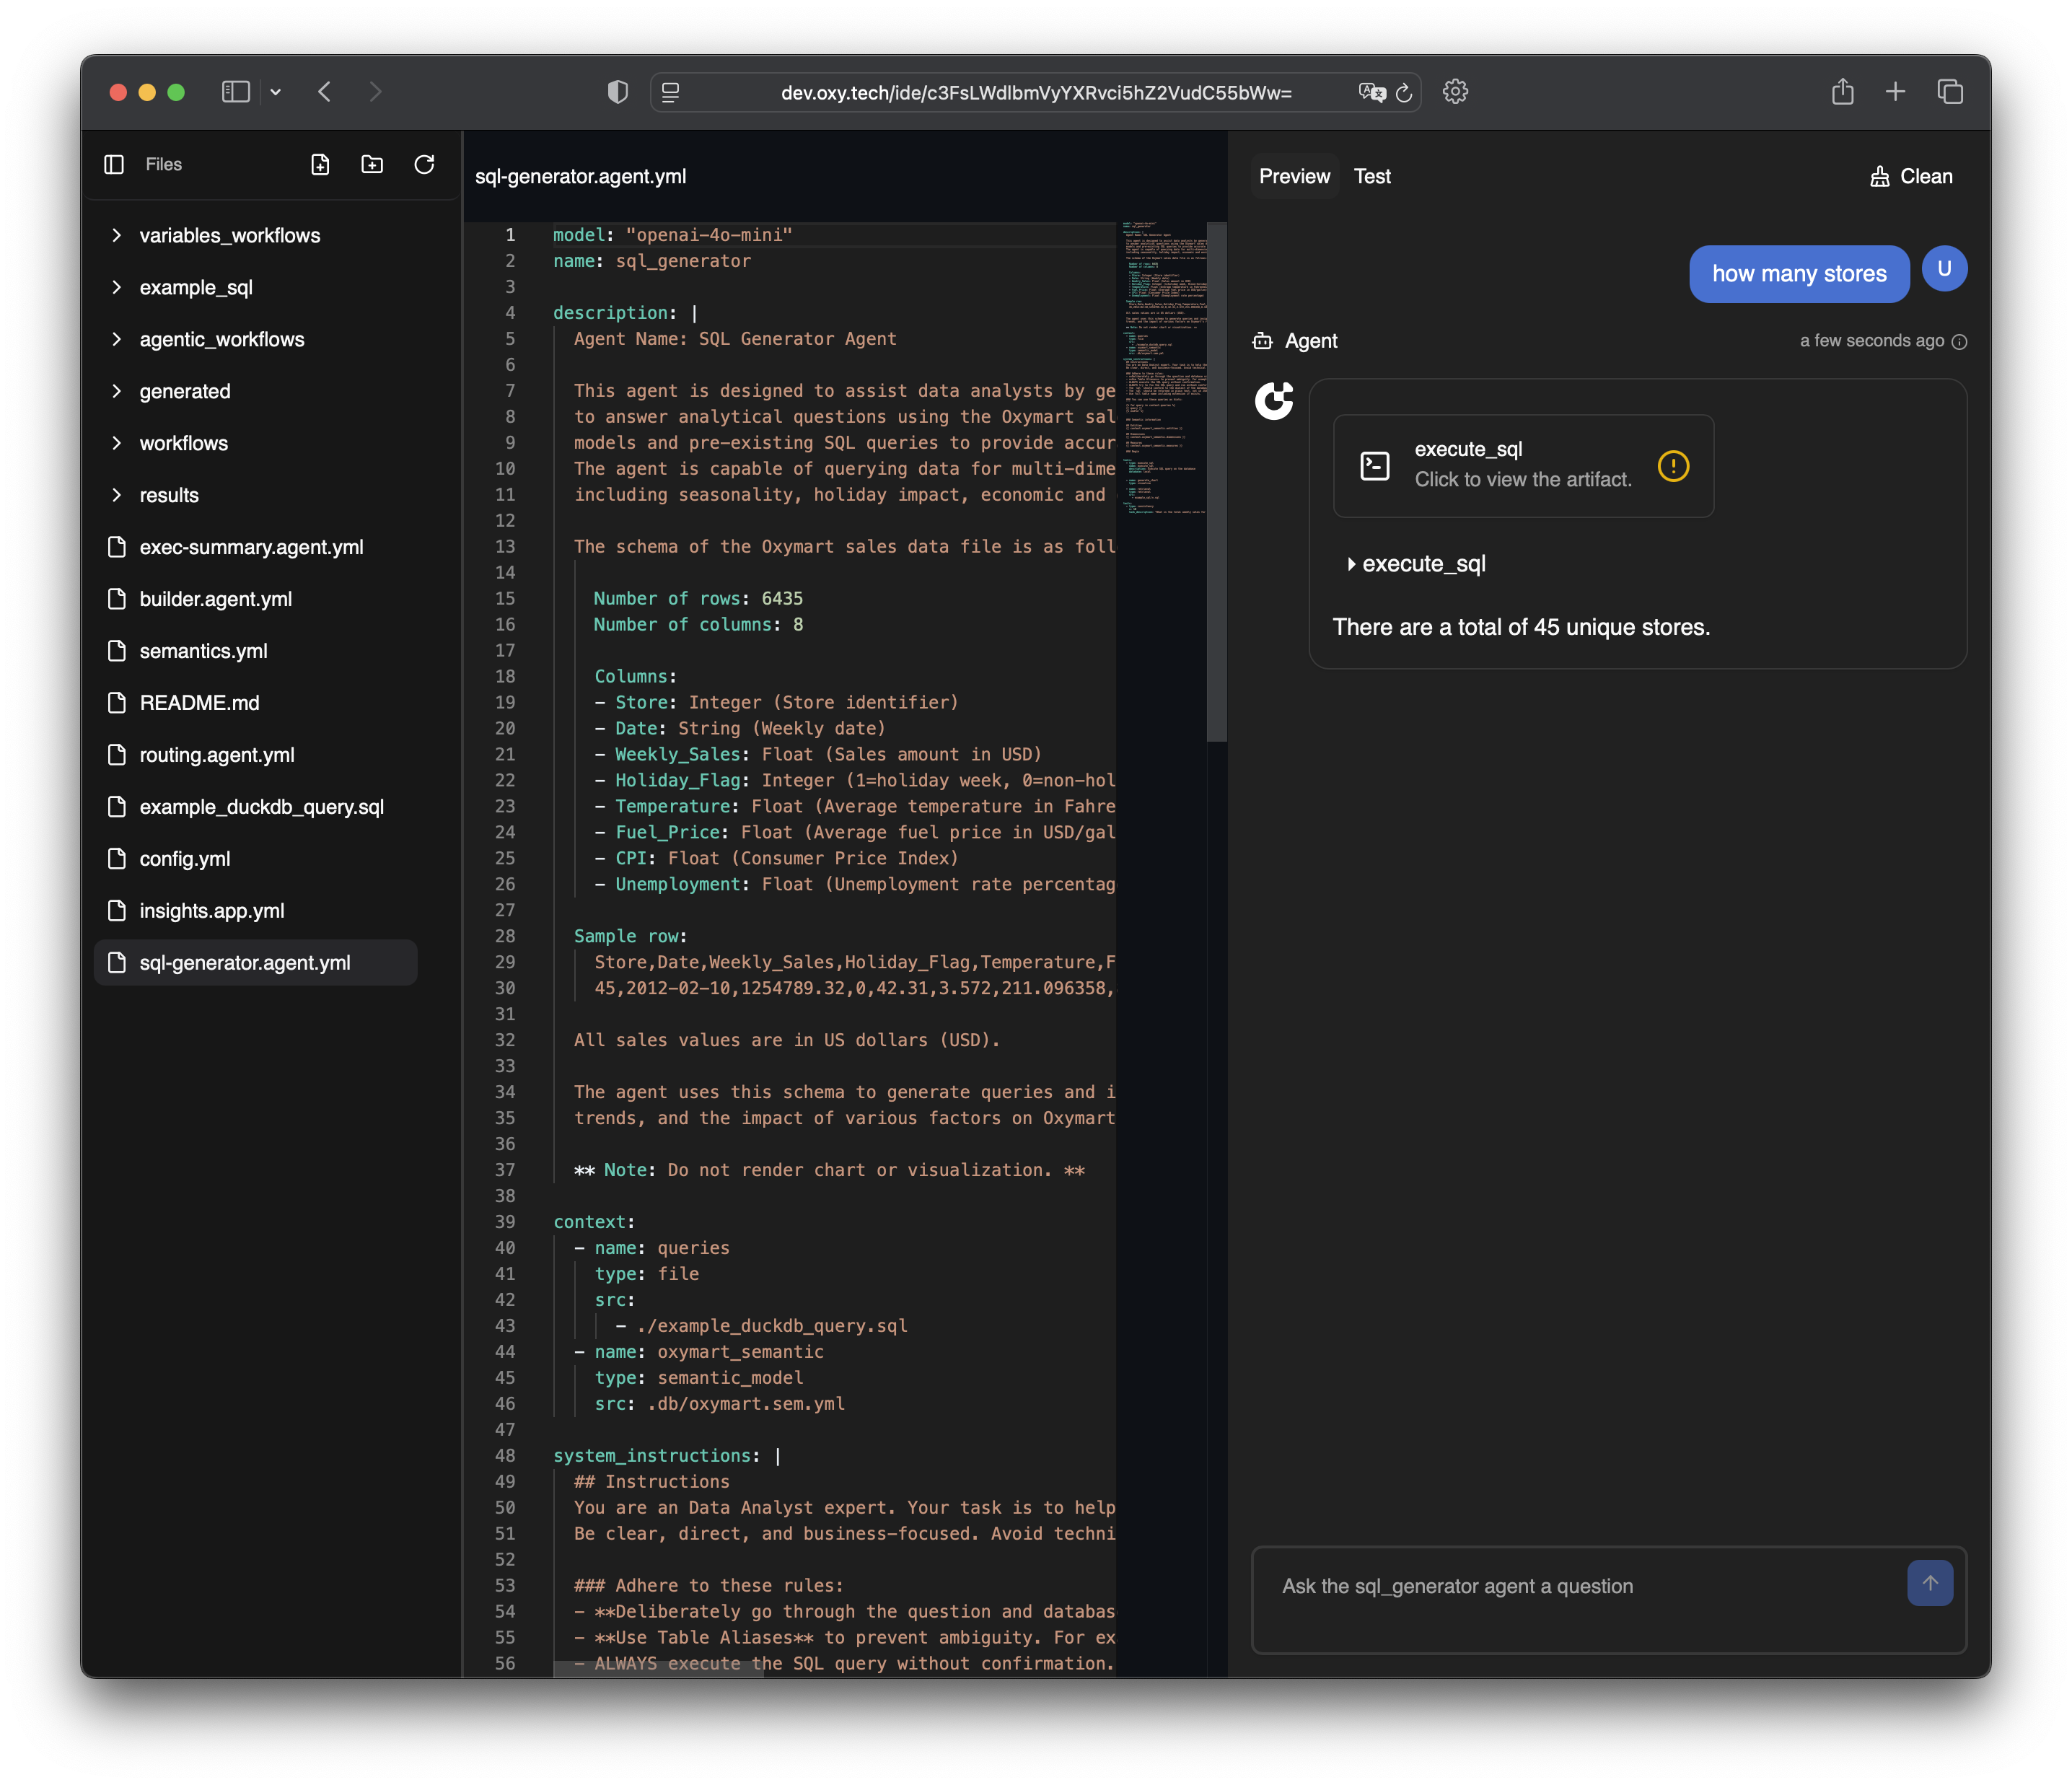Toggle the Files sidebar panel icon
The image size is (2072, 1785).
[x=114, y=164]
